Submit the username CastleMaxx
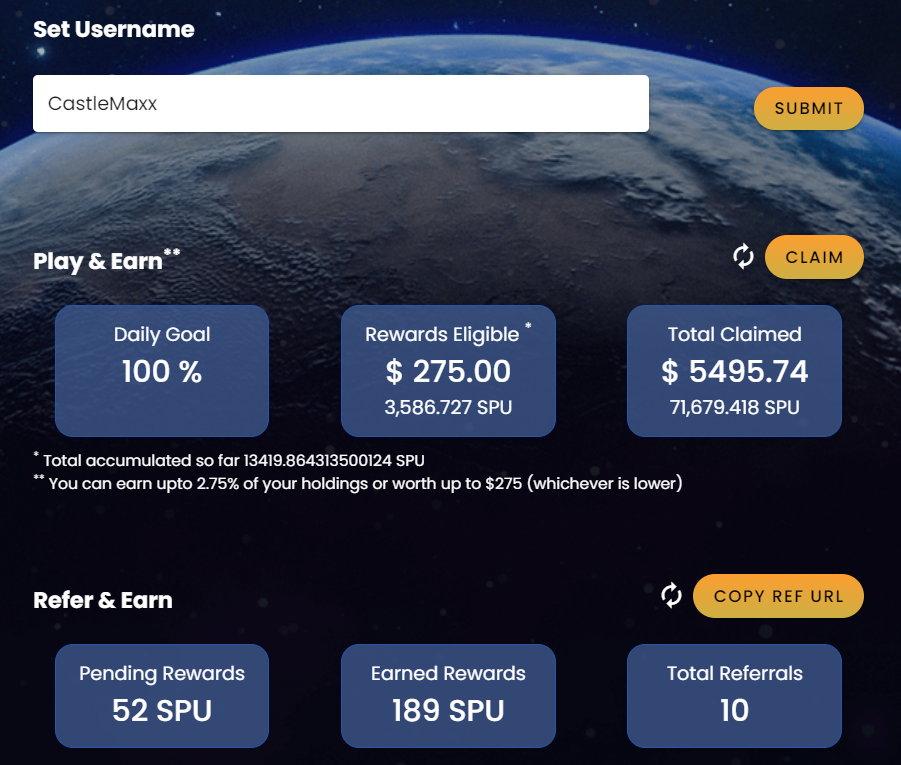This screenshot has height=765, width=901. 808,108
